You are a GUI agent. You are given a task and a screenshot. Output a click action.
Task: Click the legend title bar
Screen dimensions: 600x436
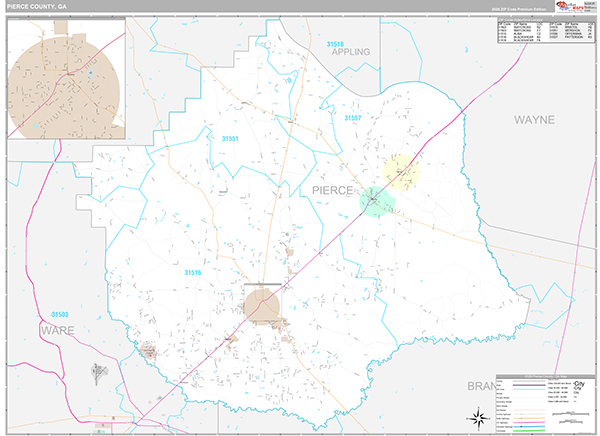point(546,377)
